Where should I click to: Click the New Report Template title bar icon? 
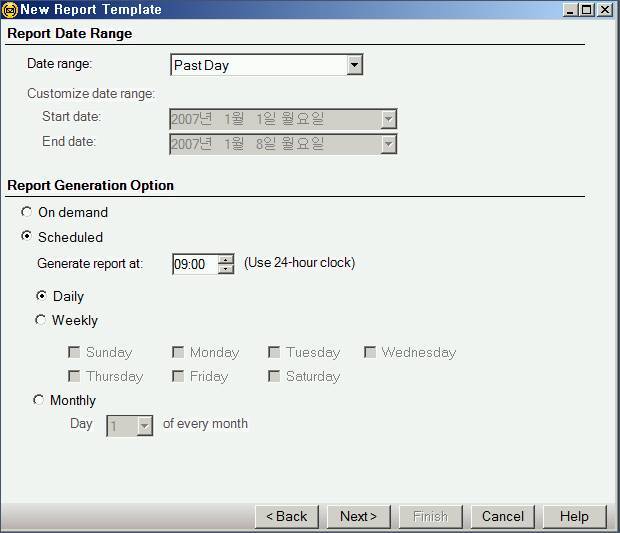pos(9,9)
